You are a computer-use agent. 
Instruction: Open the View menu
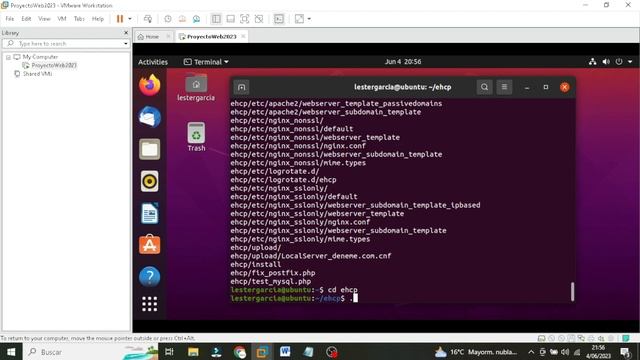pyautogui.click(x=44, y=19)
